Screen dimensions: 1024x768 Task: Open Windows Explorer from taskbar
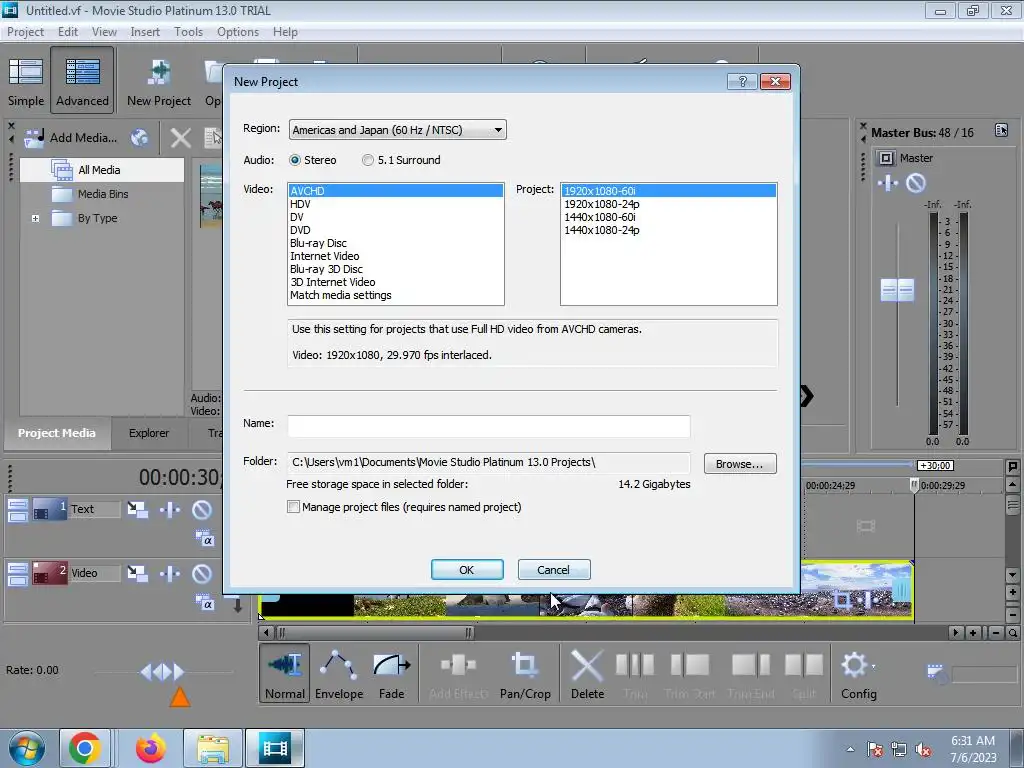(x=213, y=748)
